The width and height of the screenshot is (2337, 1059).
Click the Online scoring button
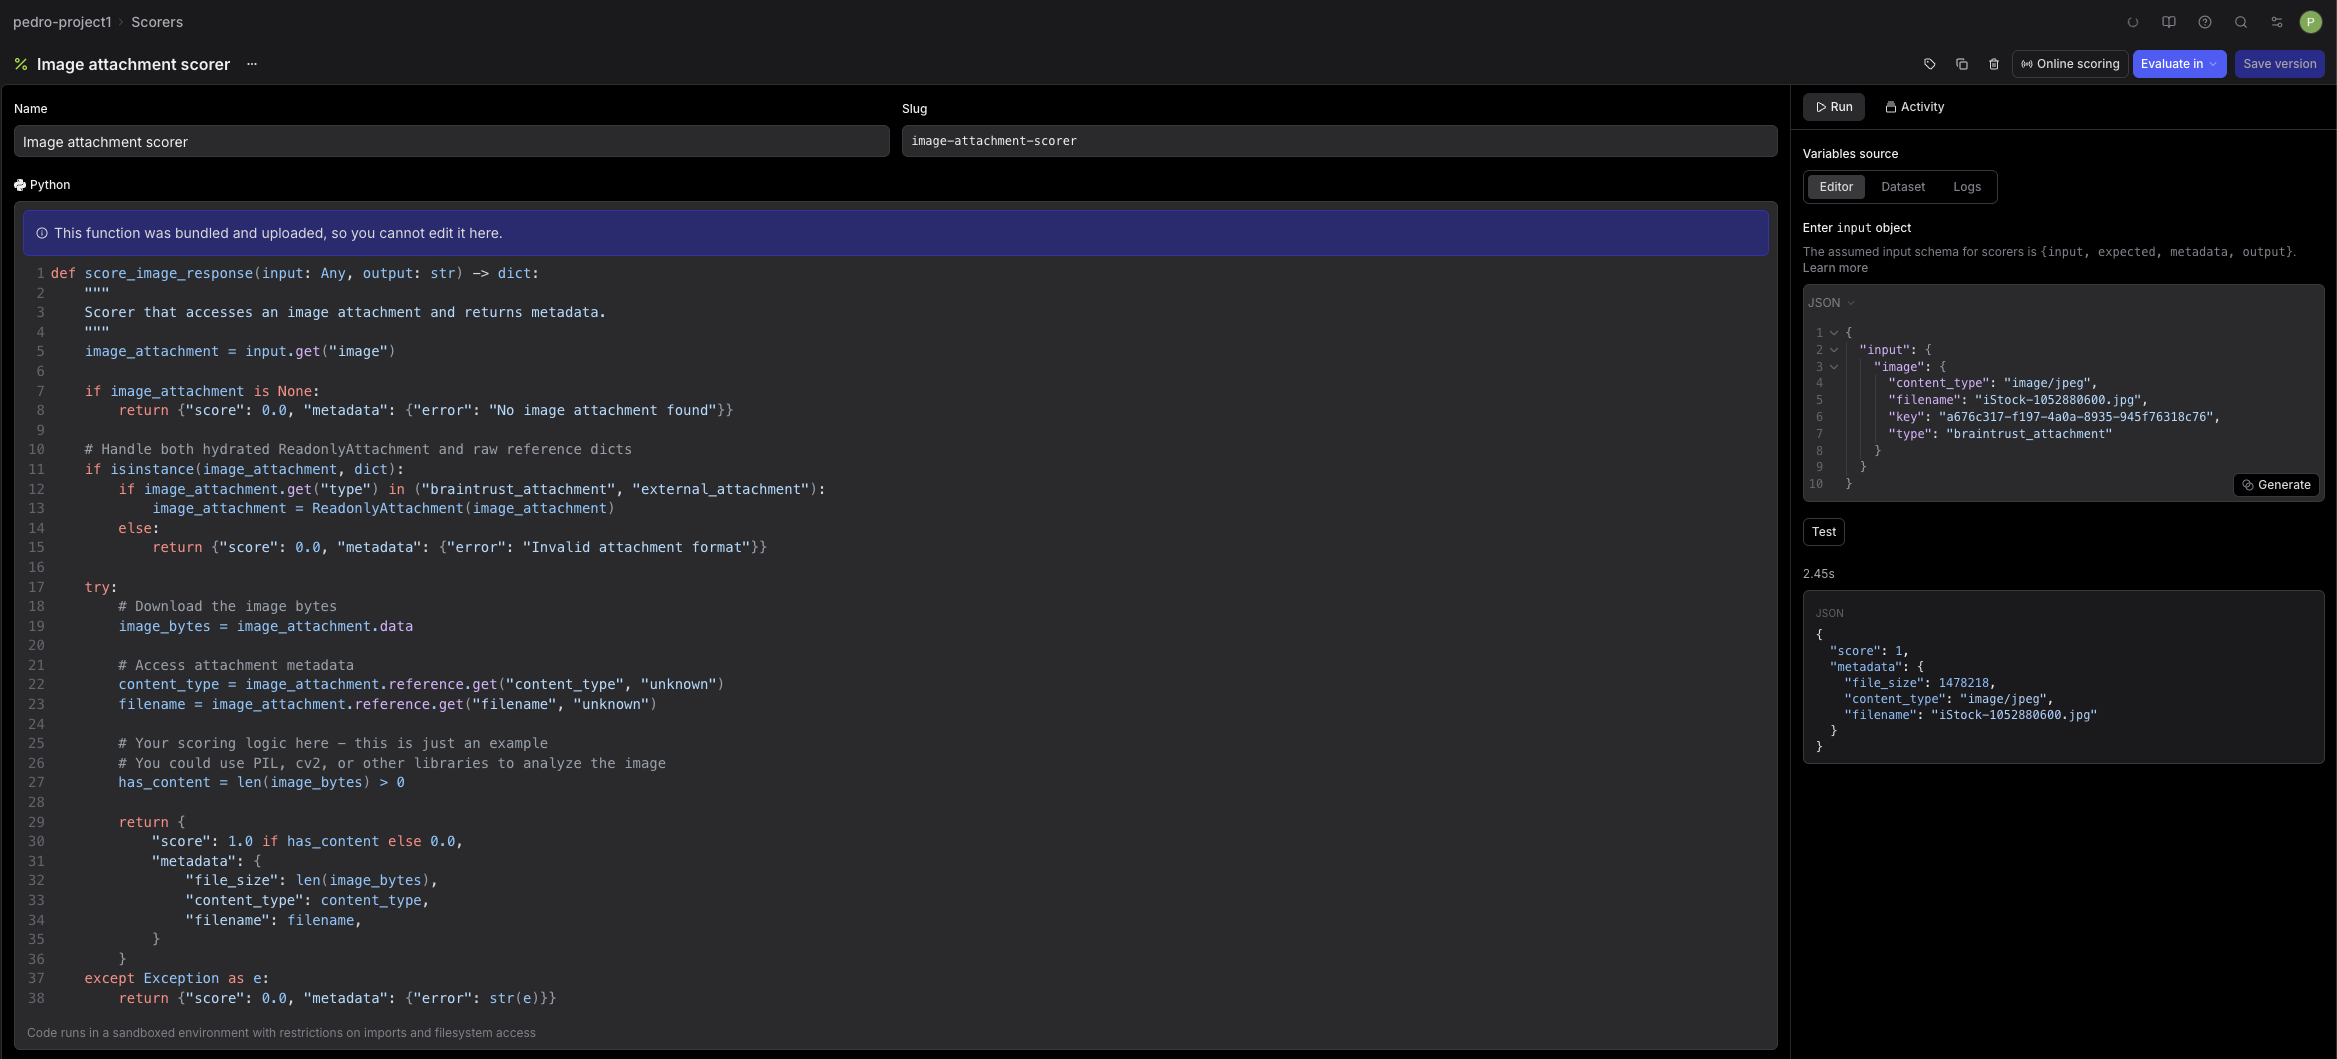click(2069, 64)
